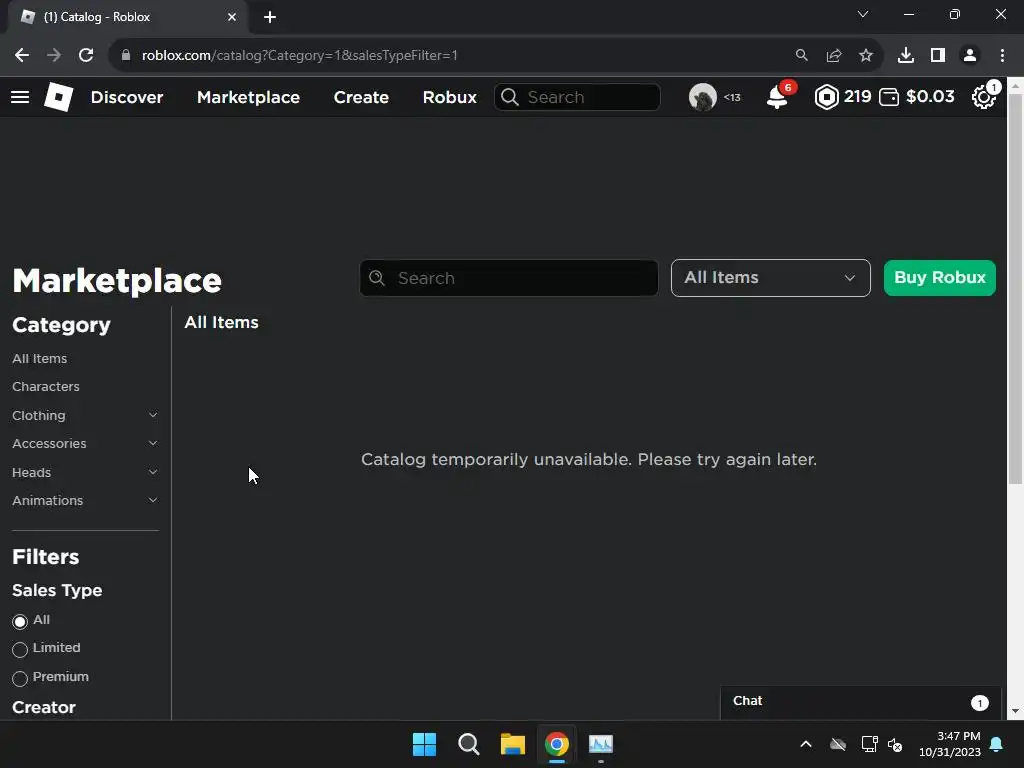Click the scrollbar down arrow
Image resolution: width=1024 pixels, height=768 pixels.
click(x=1015, y=711)
